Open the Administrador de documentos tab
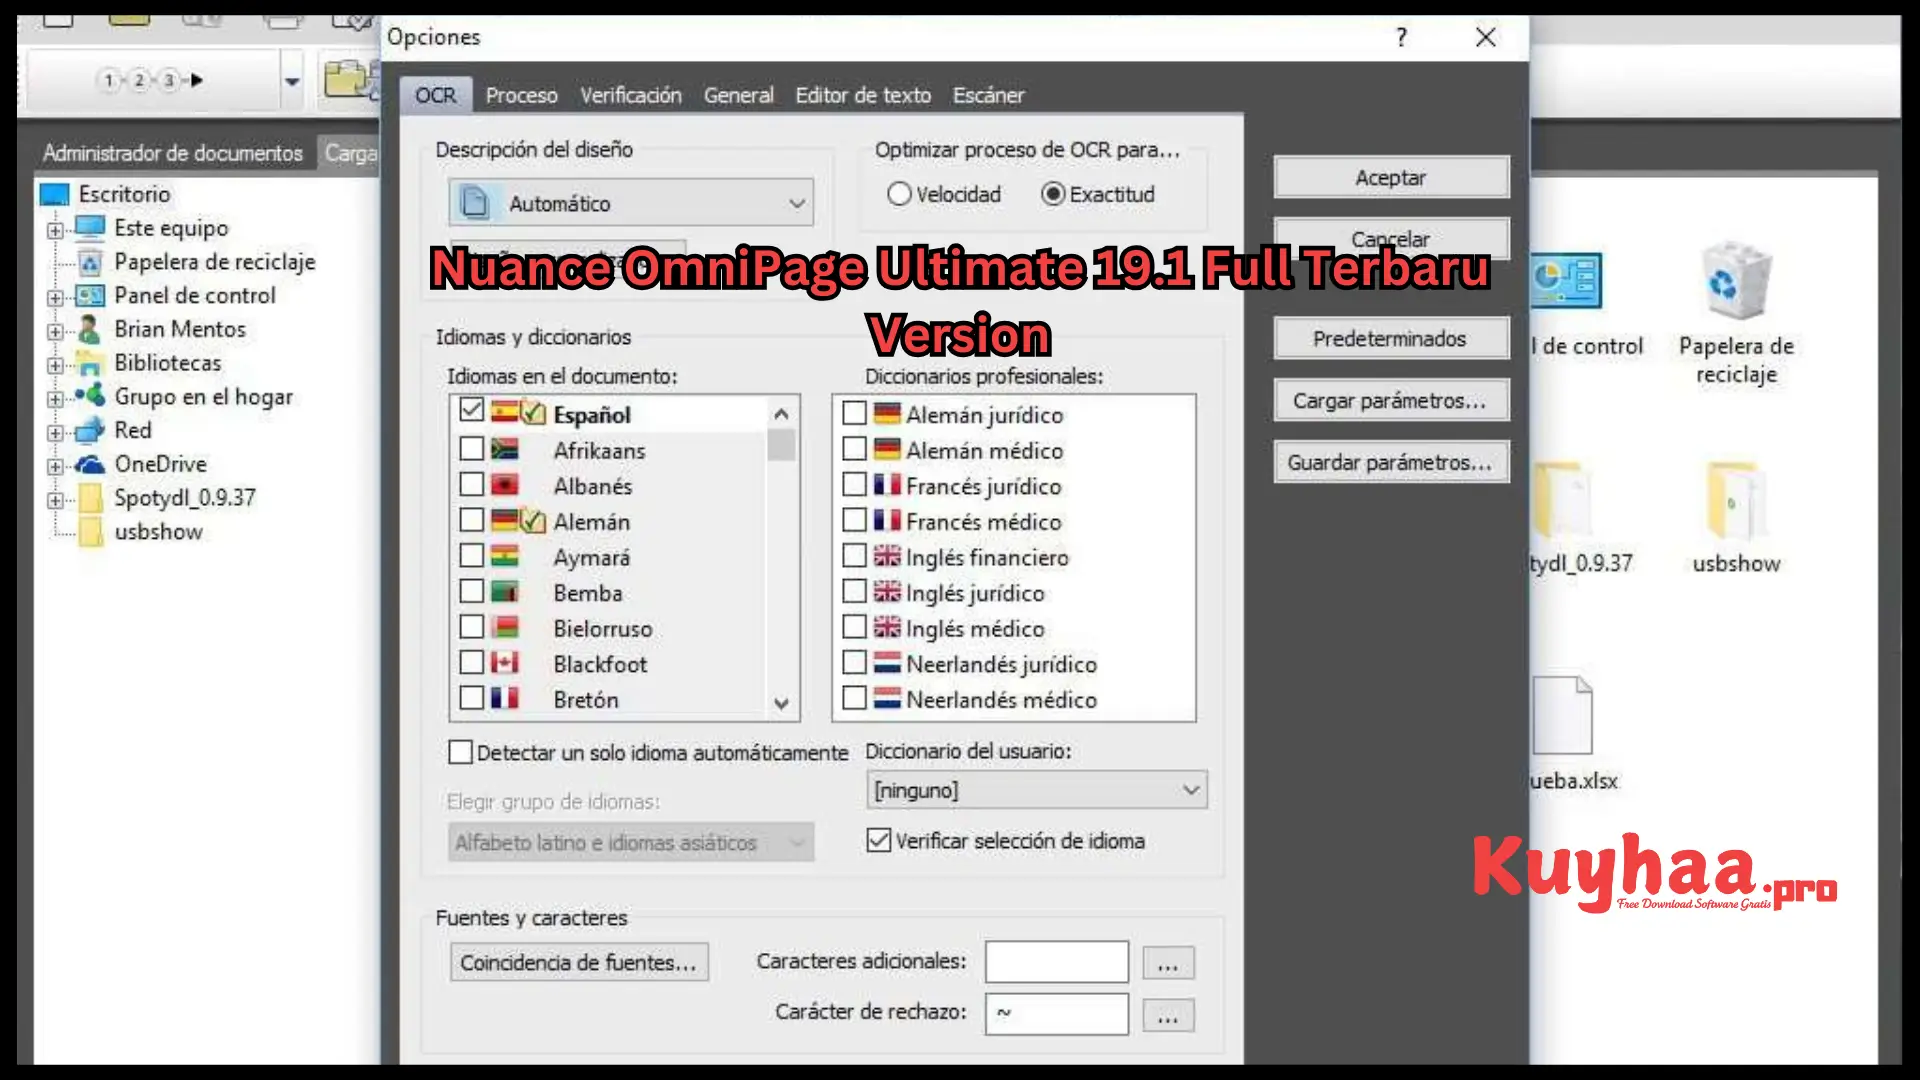 [172, 153]
